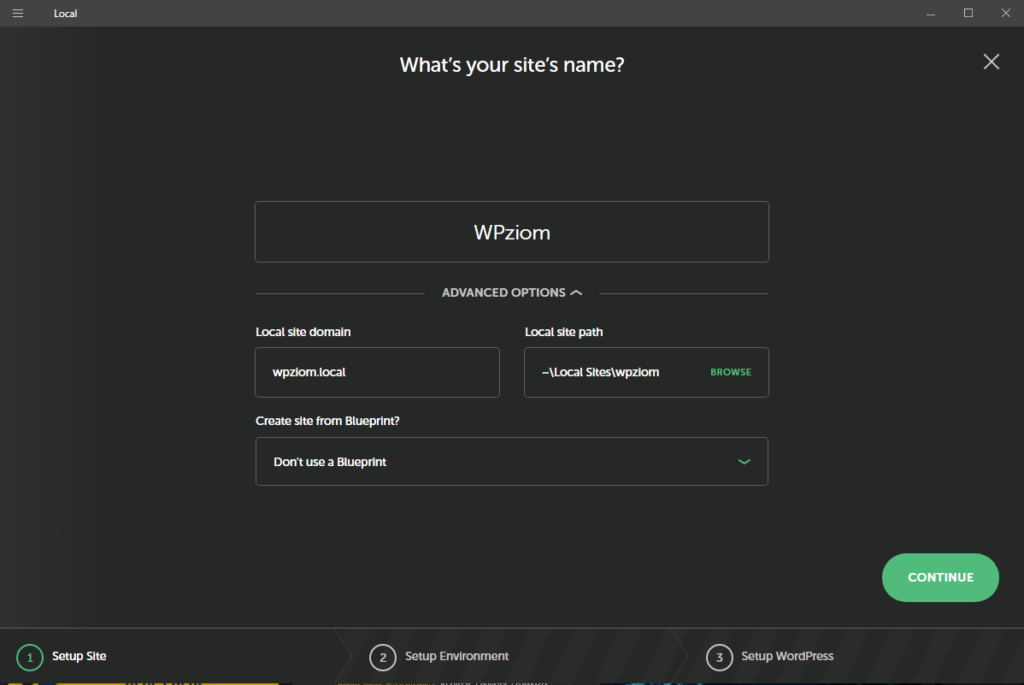Go to the Setup WordPress step
The height and width of the screenshot is (685, 1024).
[x=787, y=657]
